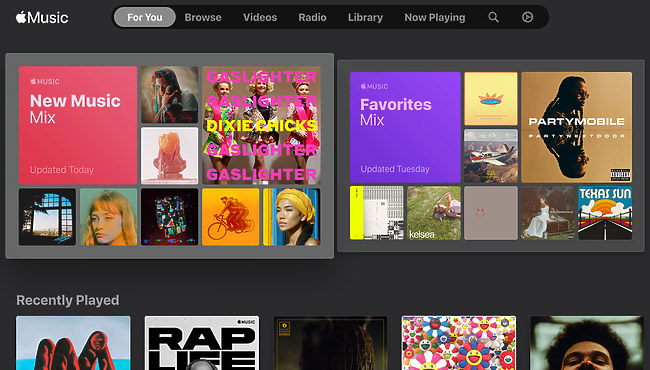The height and width of the screenshot is (370, 650).
Task: Select the dark gold-framed album in Recently Played
Action: pos(330,343)
